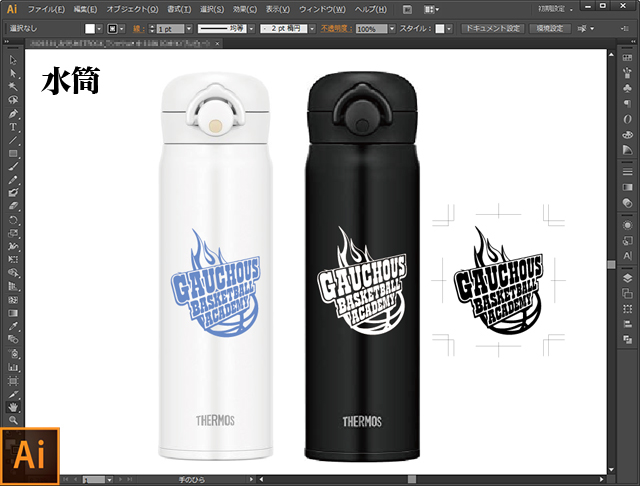The image size is (640, 486).
Task: Select the Symbol Sprayer tool
Action: coord(13,353)
